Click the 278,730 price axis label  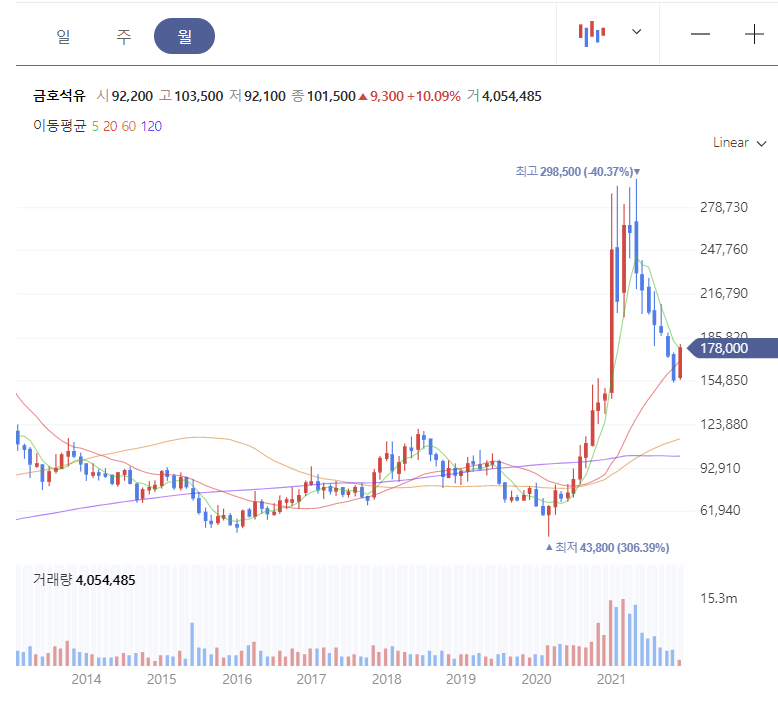tap(723, 207)
